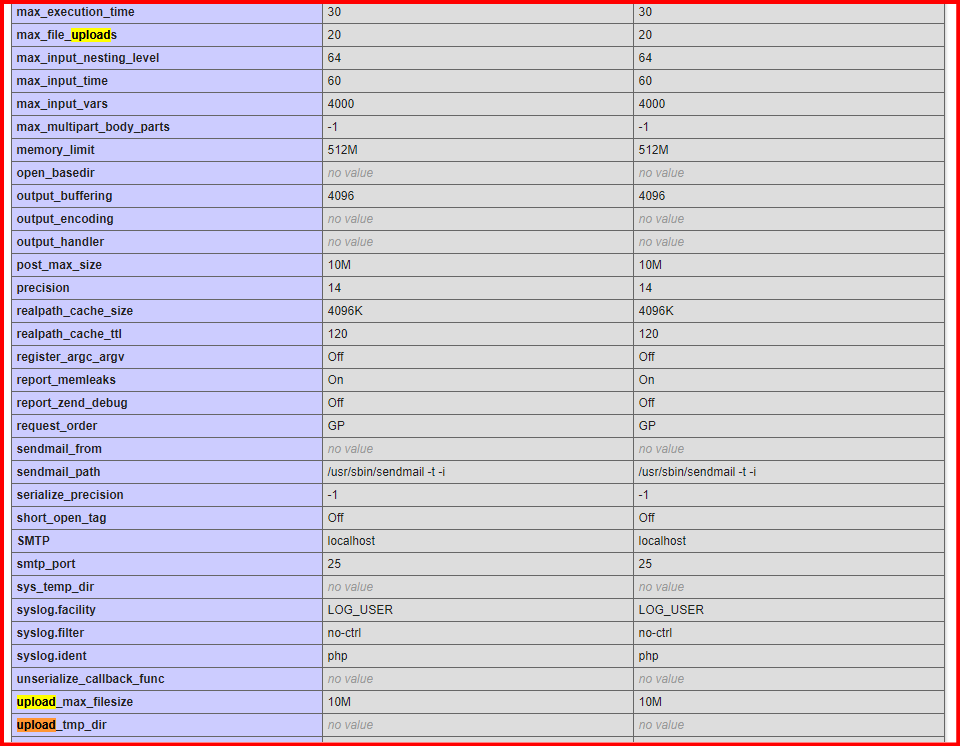Select the sendmail_path directive label
The image size is (960, 746).
point(58,472)
